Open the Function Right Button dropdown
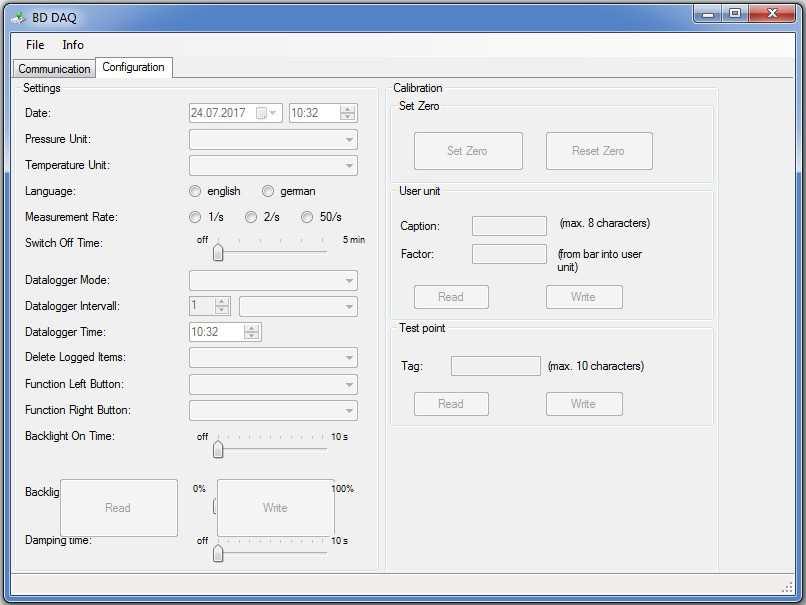This screenshot has height=605, width=806. coord(273,411)
